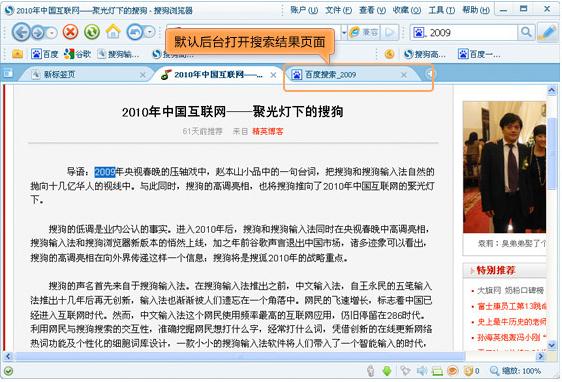Open the 搜狗输... bookmark
The image size is (562, 382).
(x=118, y=54)
